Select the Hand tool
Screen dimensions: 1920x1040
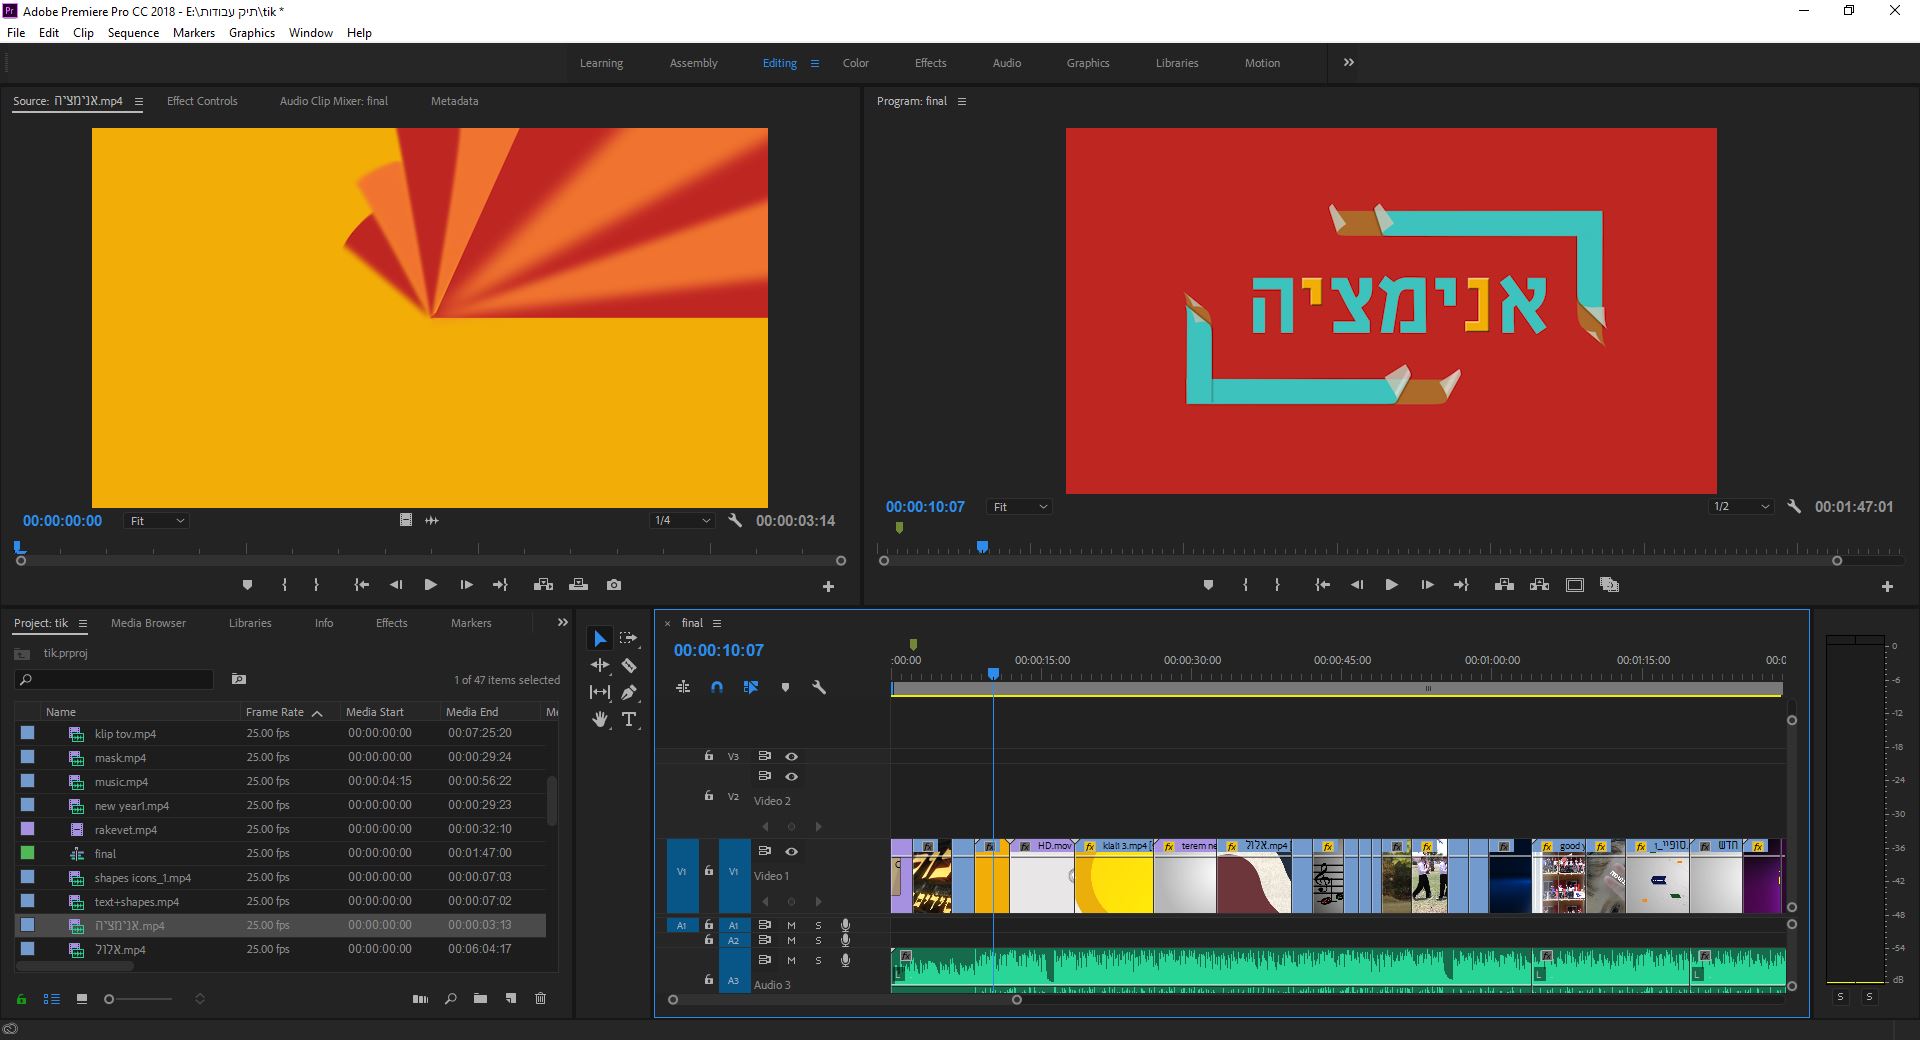tap(600, 719)
